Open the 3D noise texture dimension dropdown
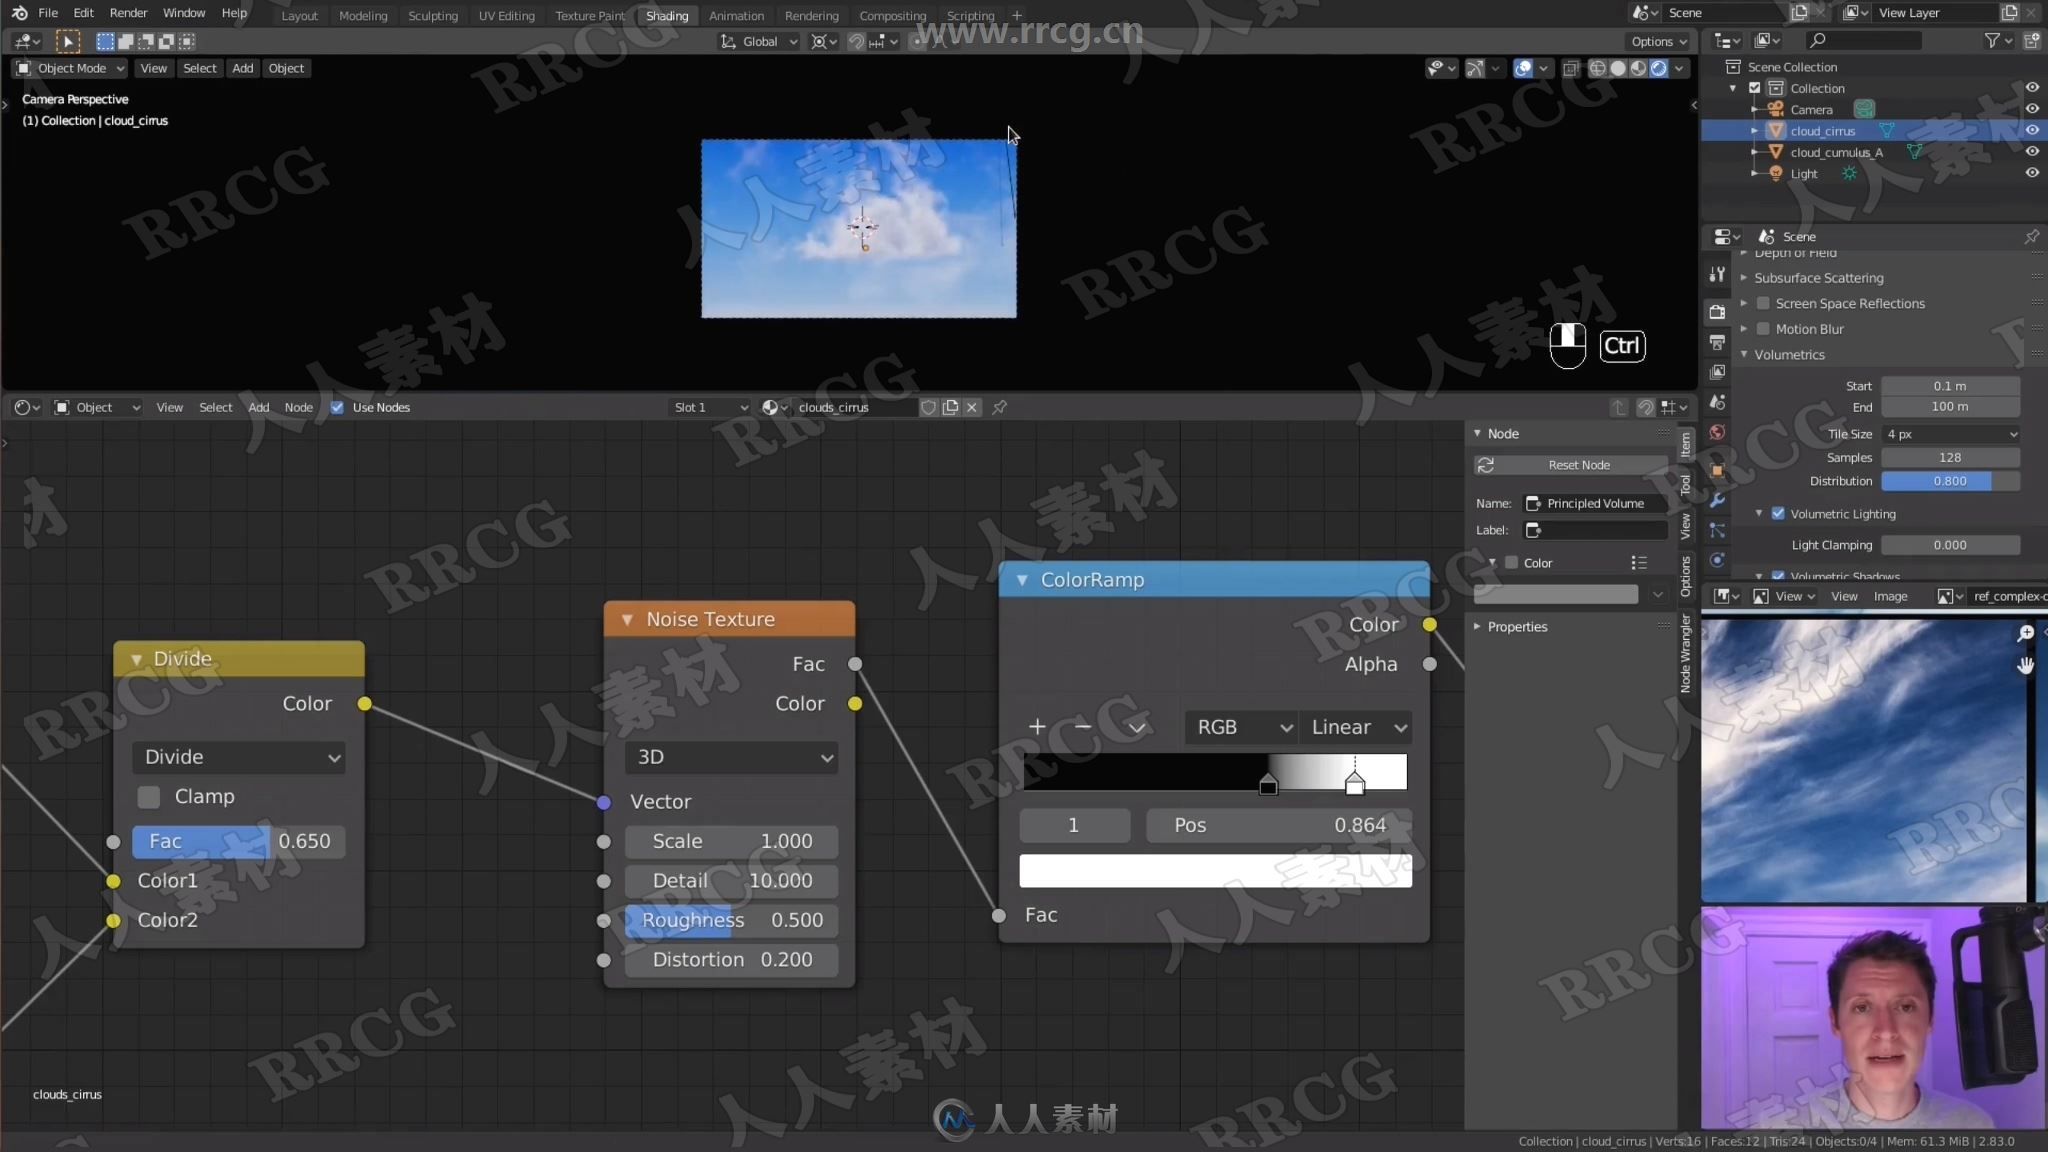2048x1152 pixels. tap(731, 757)
